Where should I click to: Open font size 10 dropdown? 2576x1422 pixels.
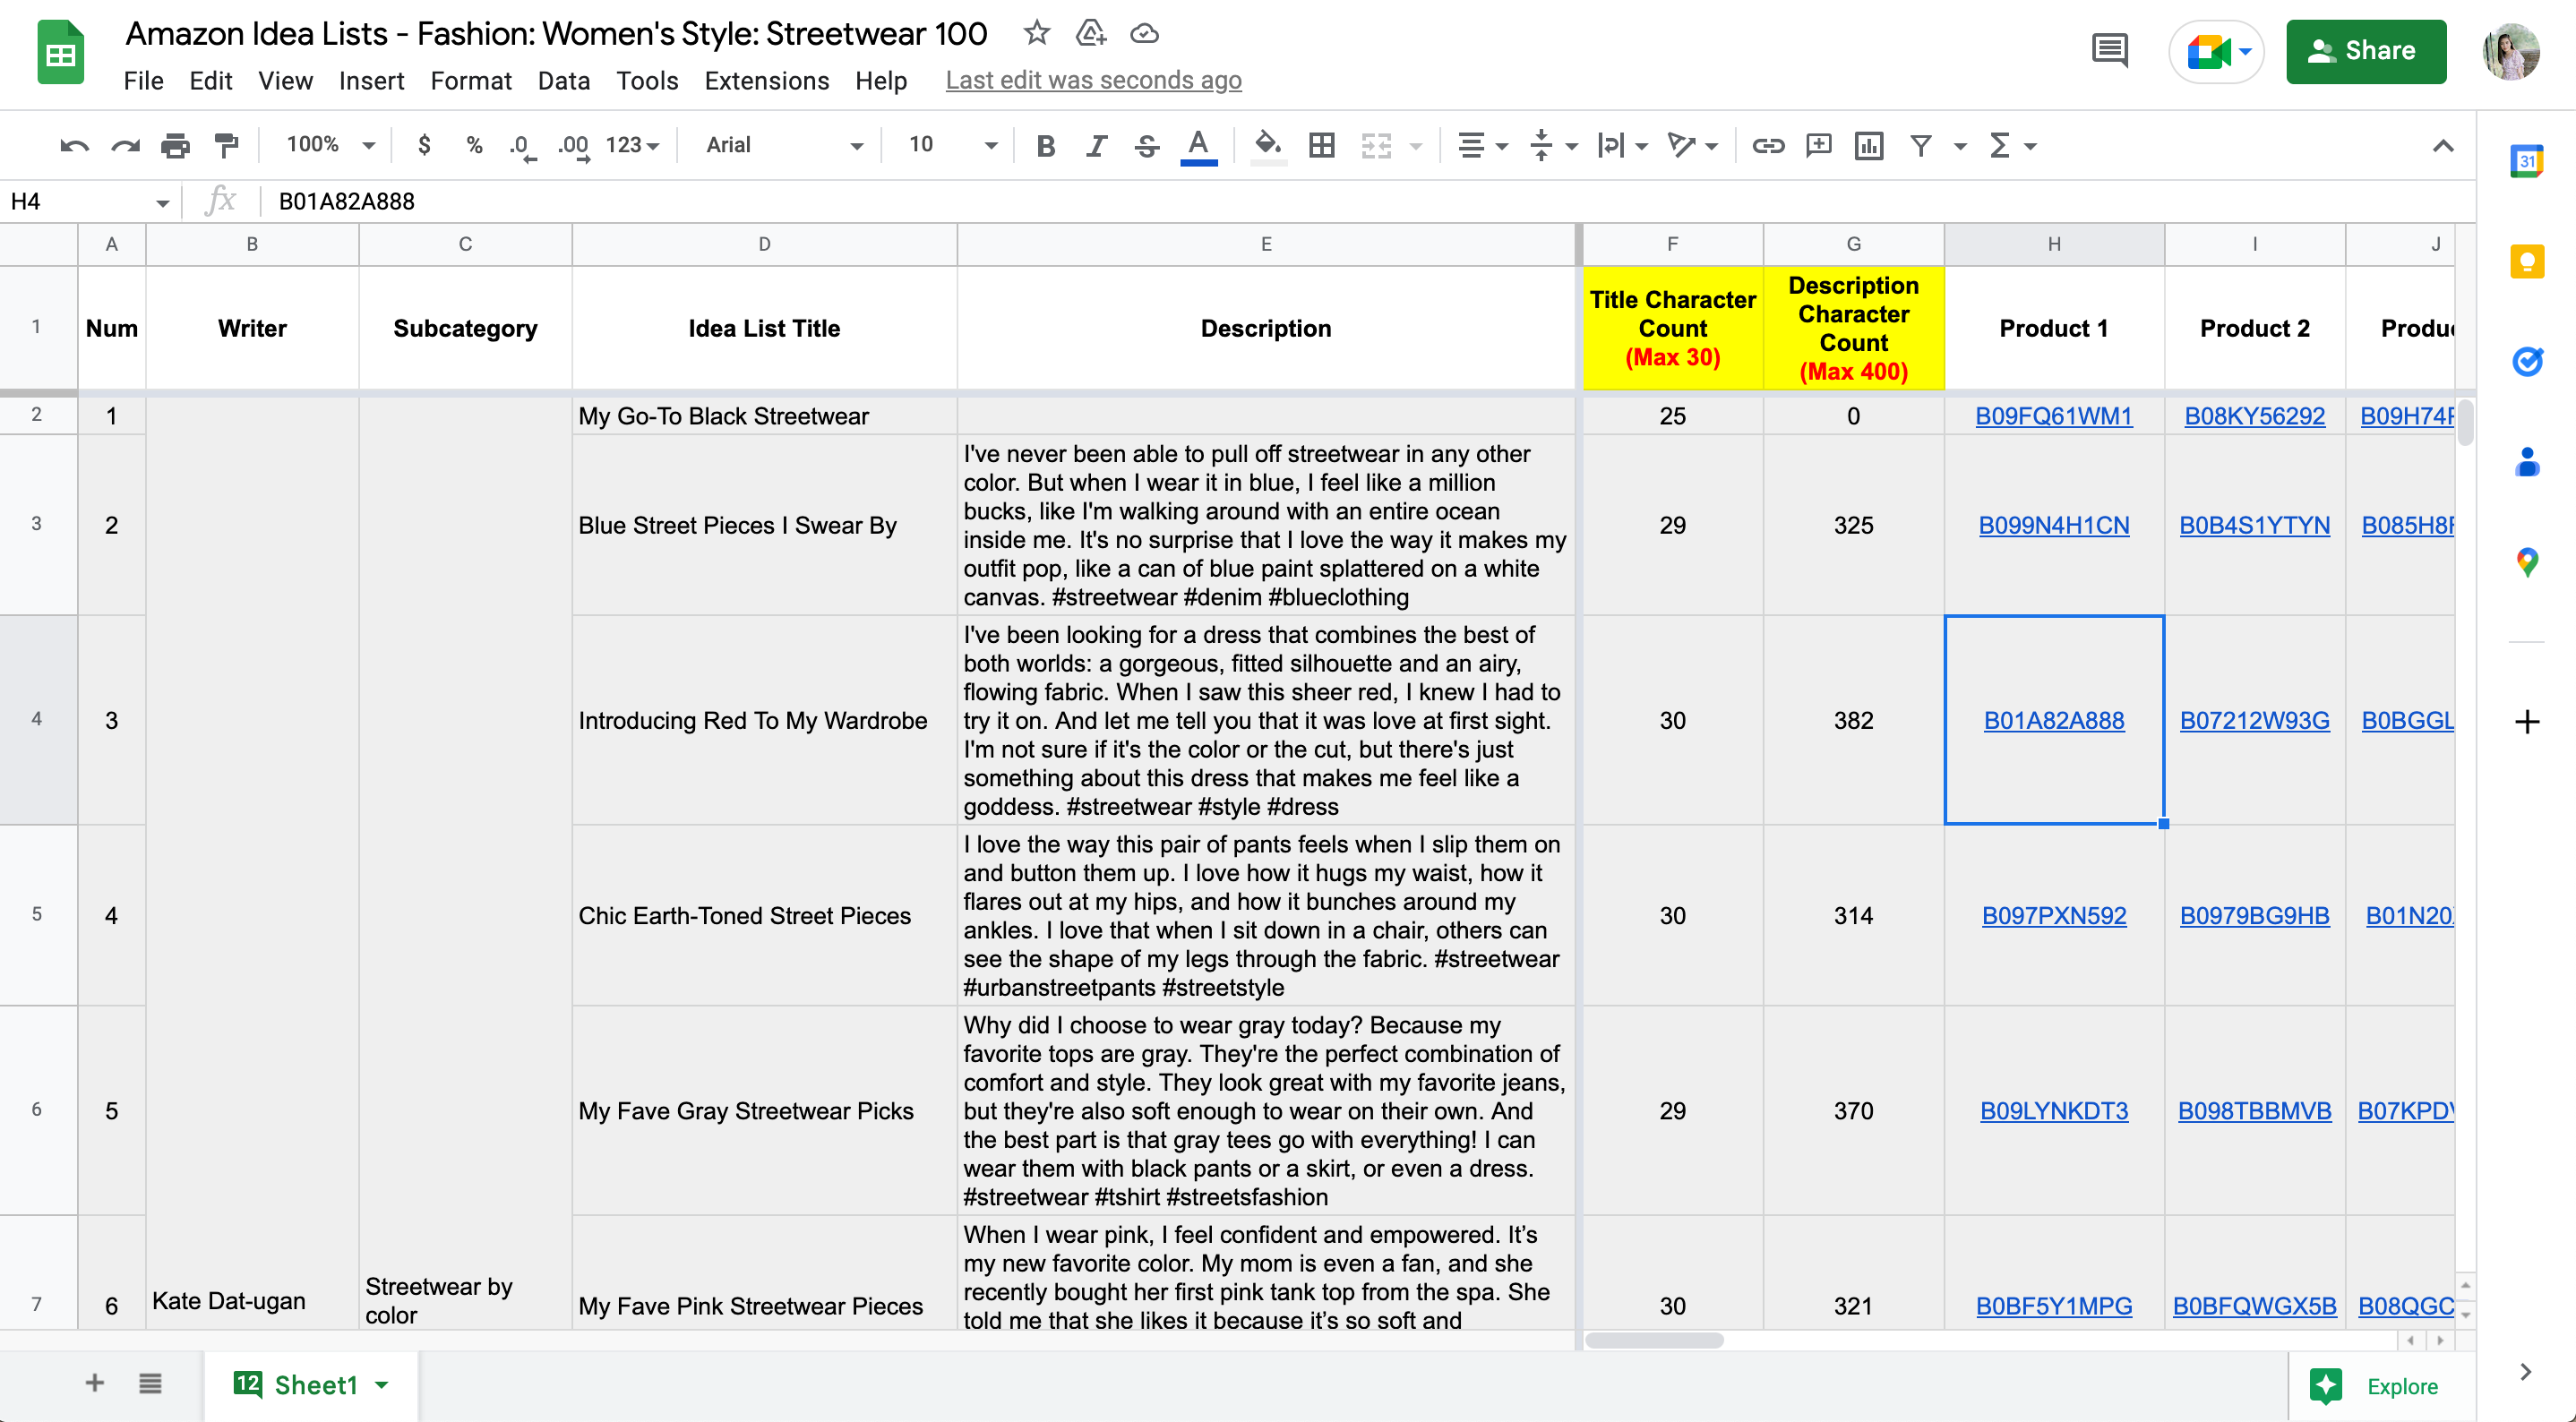point(952,146)
